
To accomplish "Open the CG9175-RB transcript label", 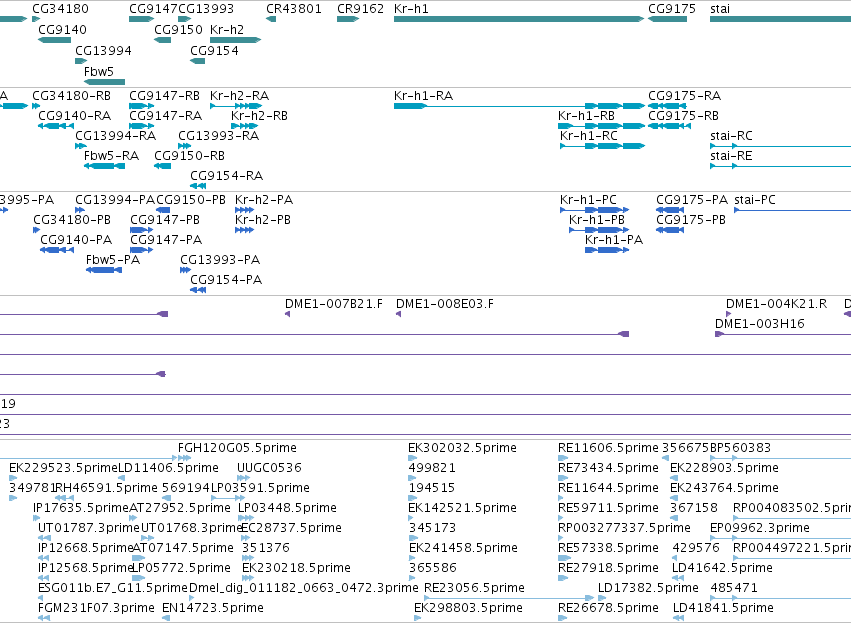I will [683, 116].
